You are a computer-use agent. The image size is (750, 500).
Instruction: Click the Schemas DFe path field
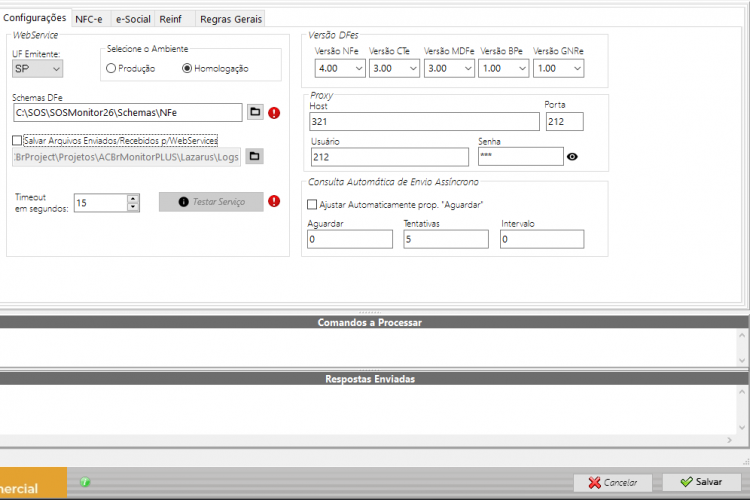pos(128,112)
